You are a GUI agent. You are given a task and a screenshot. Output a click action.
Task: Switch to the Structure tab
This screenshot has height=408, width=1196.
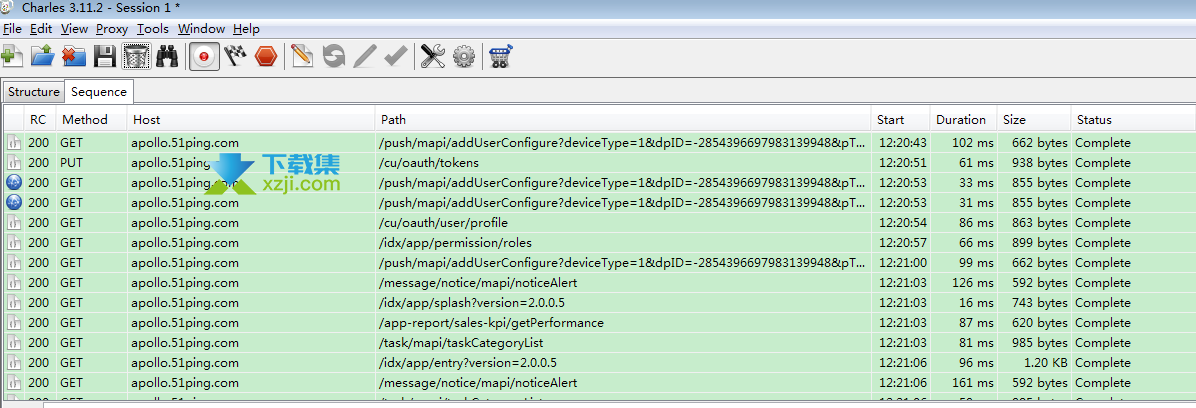point(34,92)
